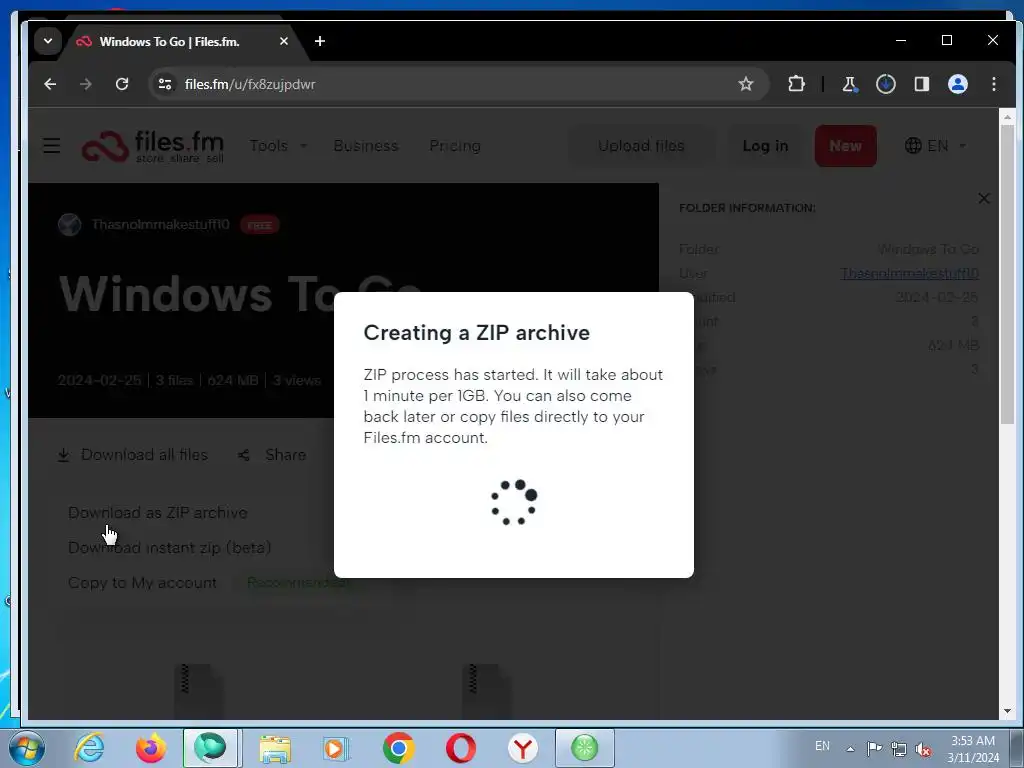Click the red New button
The image size is (1024, 768).
point(846,146)
